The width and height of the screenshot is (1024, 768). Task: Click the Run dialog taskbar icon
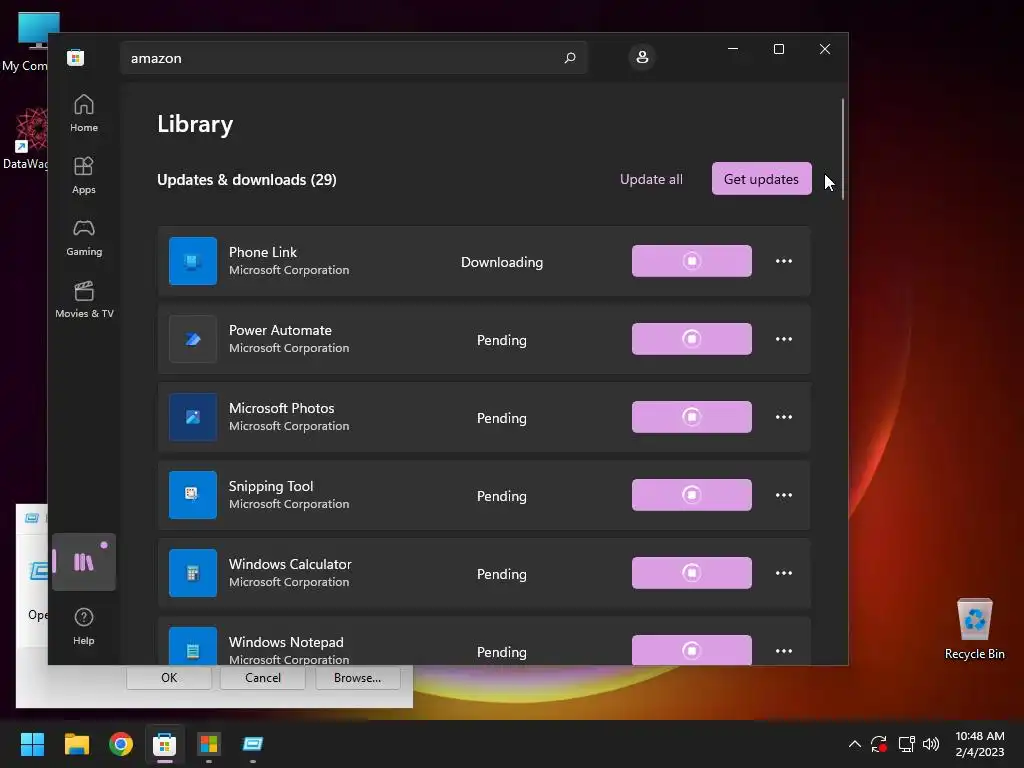tap(253, 744)
